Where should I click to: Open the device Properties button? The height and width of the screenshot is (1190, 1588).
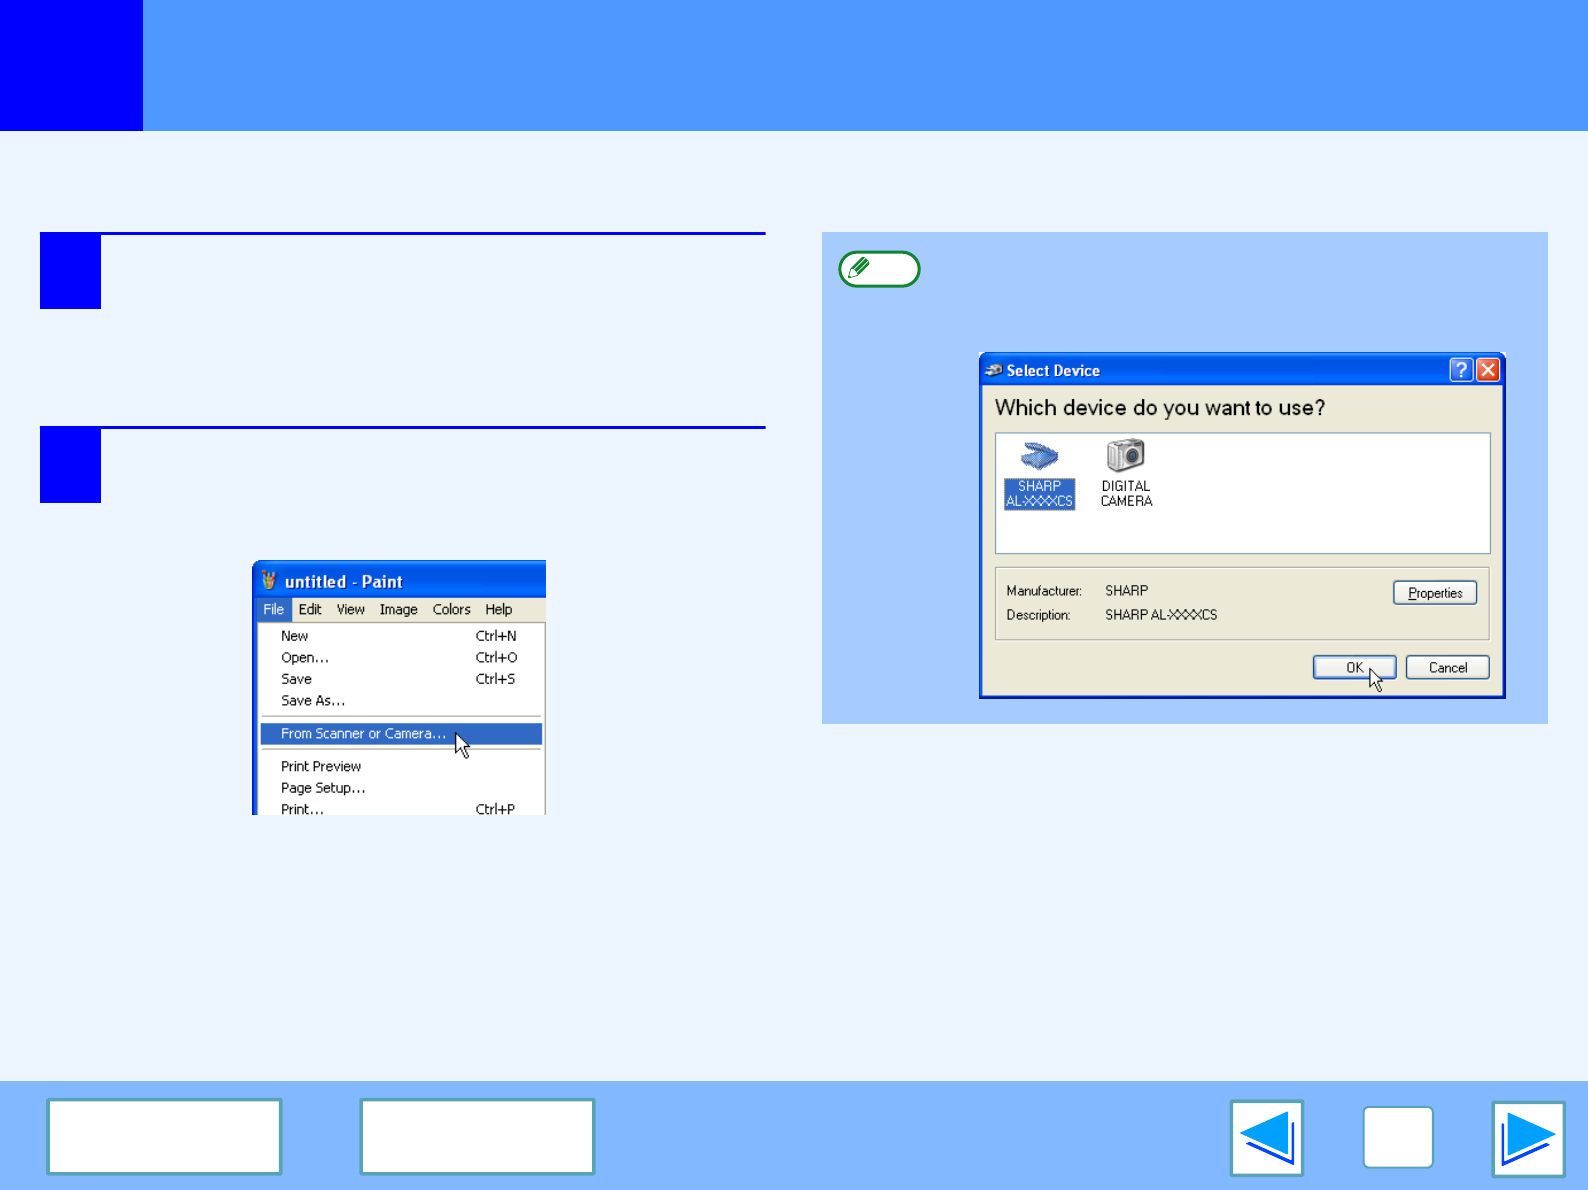[1434, 593]
